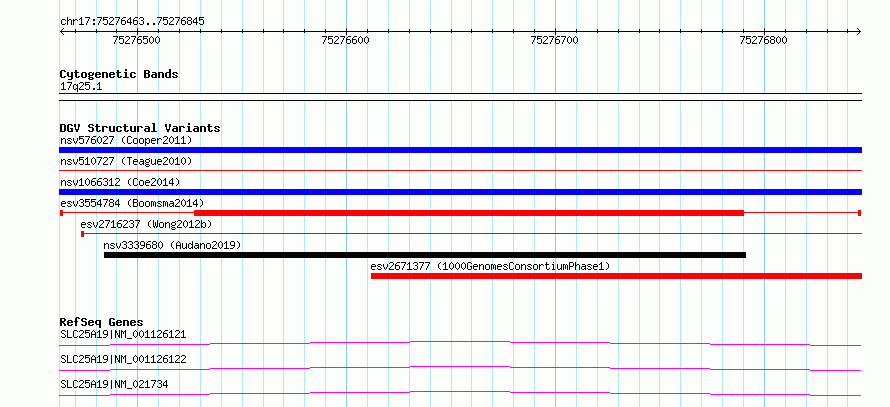The height and width of the screenshot is (407, 890).
Task: Select the DGV Structural Variants track heading
Action: pyautogui.click(x=140, y=128)
